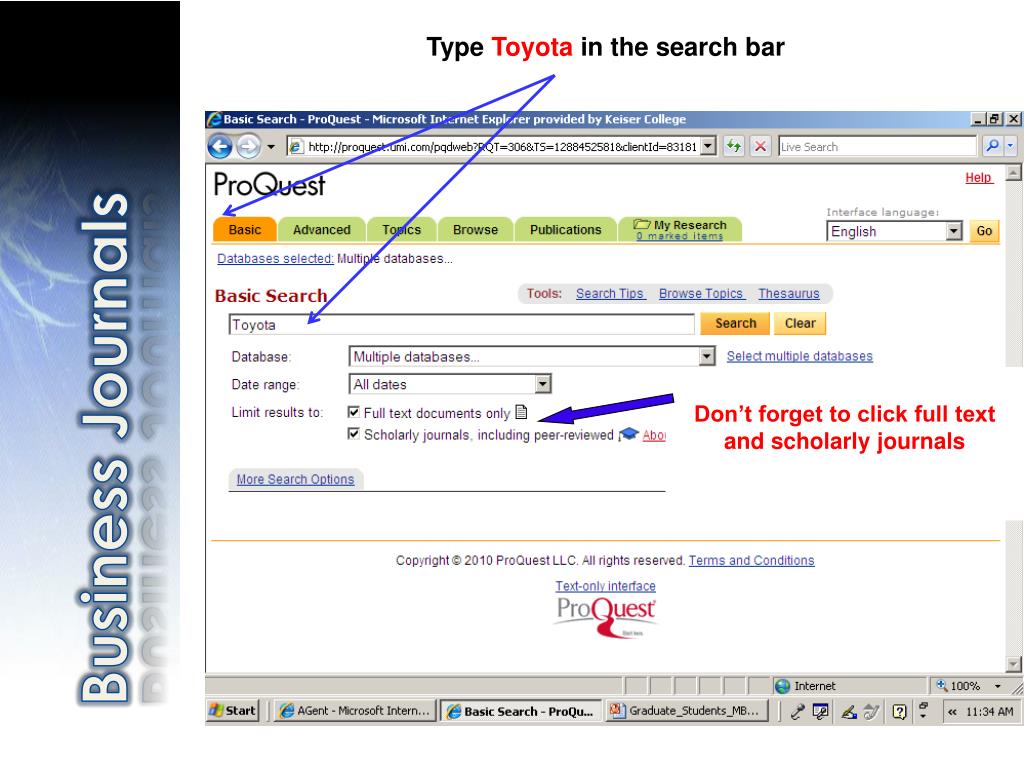
Task: Switch to AGent Internet Explorer taskbar window
Action: pyautogui.click(x=355, y=711)
